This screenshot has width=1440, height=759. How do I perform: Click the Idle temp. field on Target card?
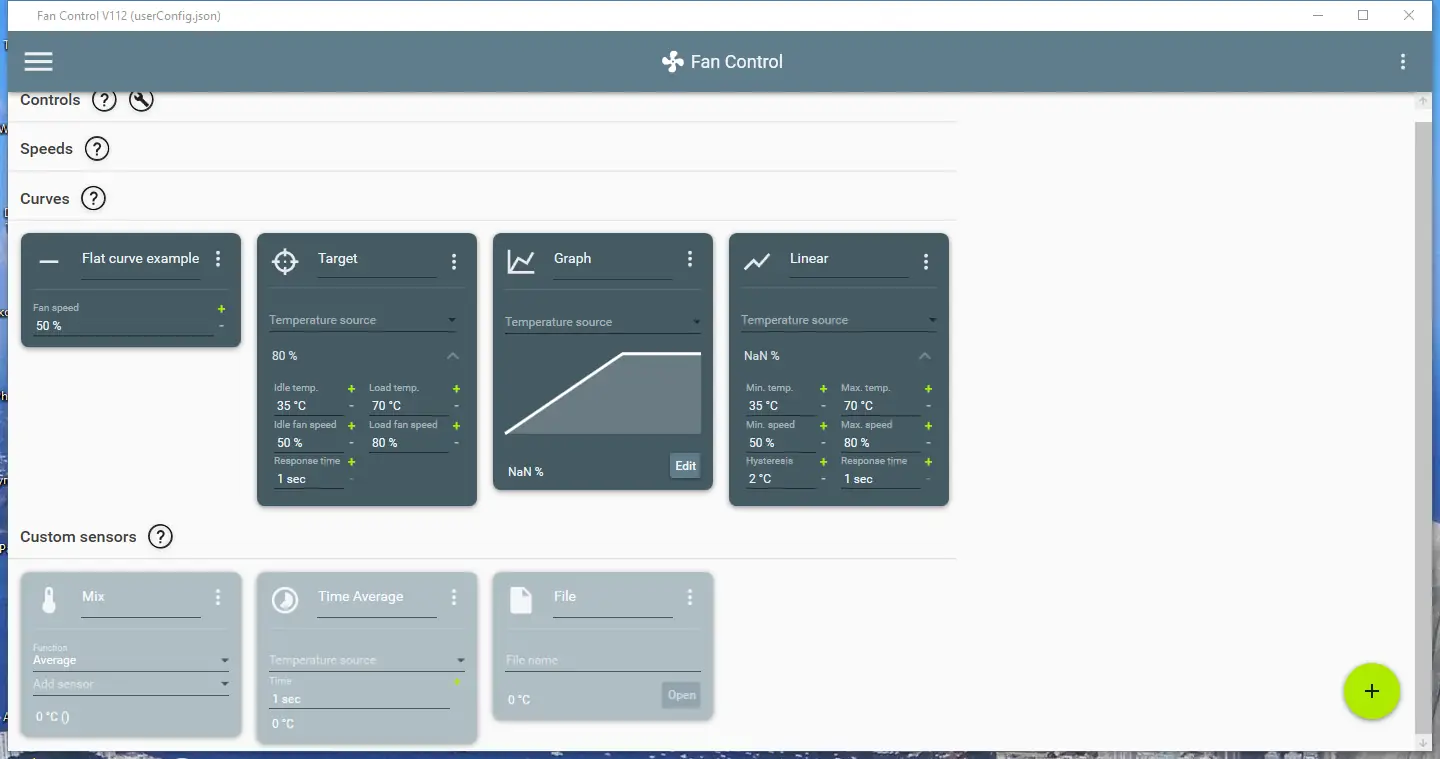[308, 406]
